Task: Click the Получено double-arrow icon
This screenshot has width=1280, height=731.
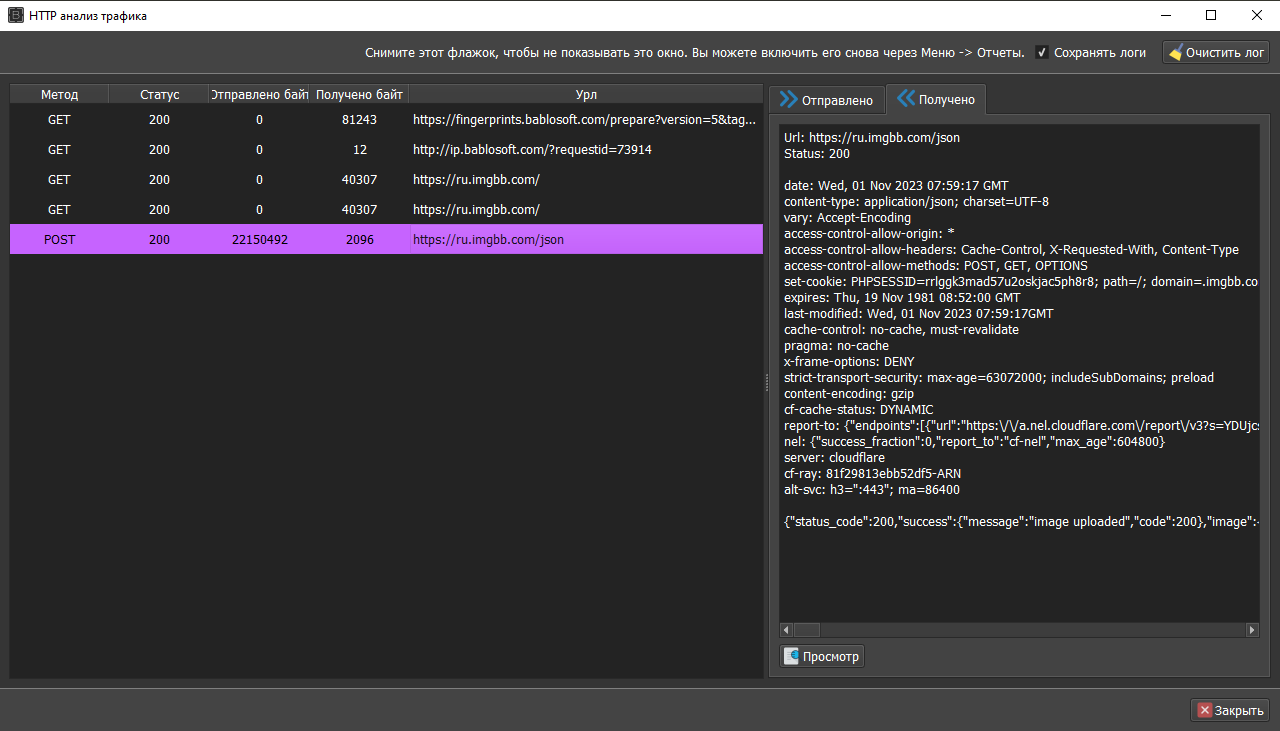Action: (x=905, y=99)
